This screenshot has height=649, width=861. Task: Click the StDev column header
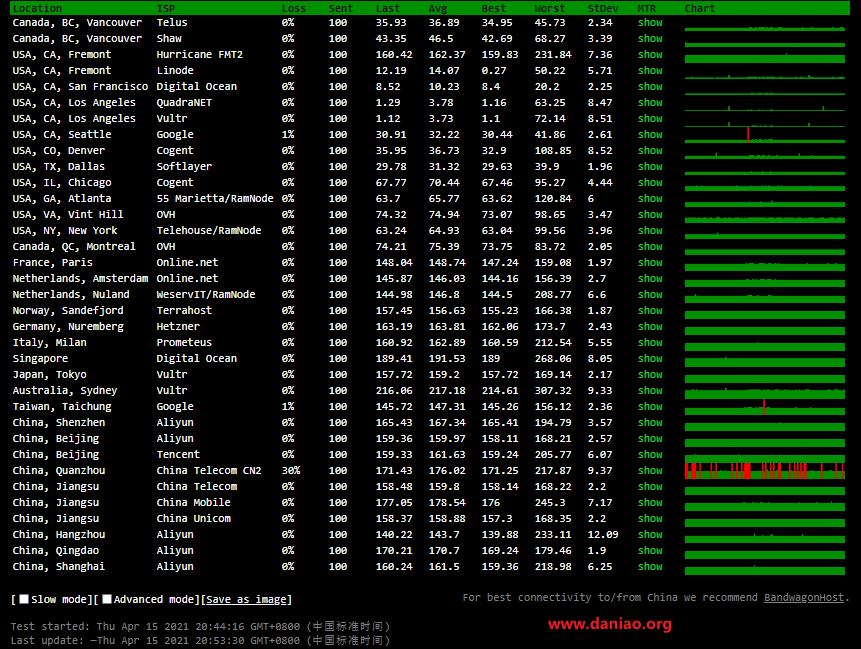pos(603,8)
